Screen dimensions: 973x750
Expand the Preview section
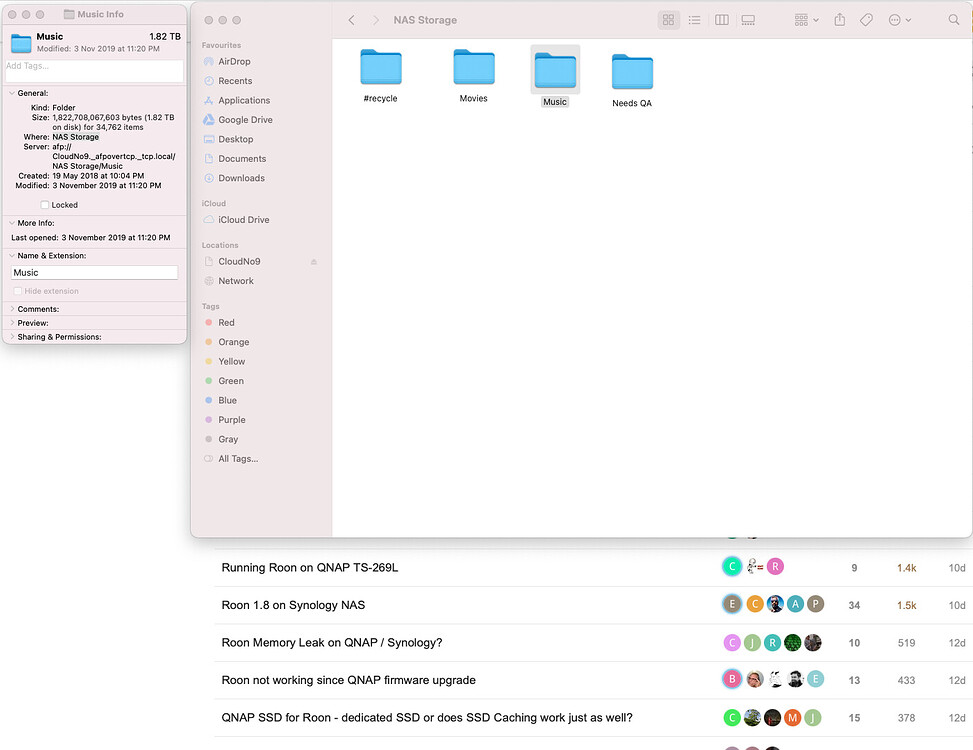12,323
